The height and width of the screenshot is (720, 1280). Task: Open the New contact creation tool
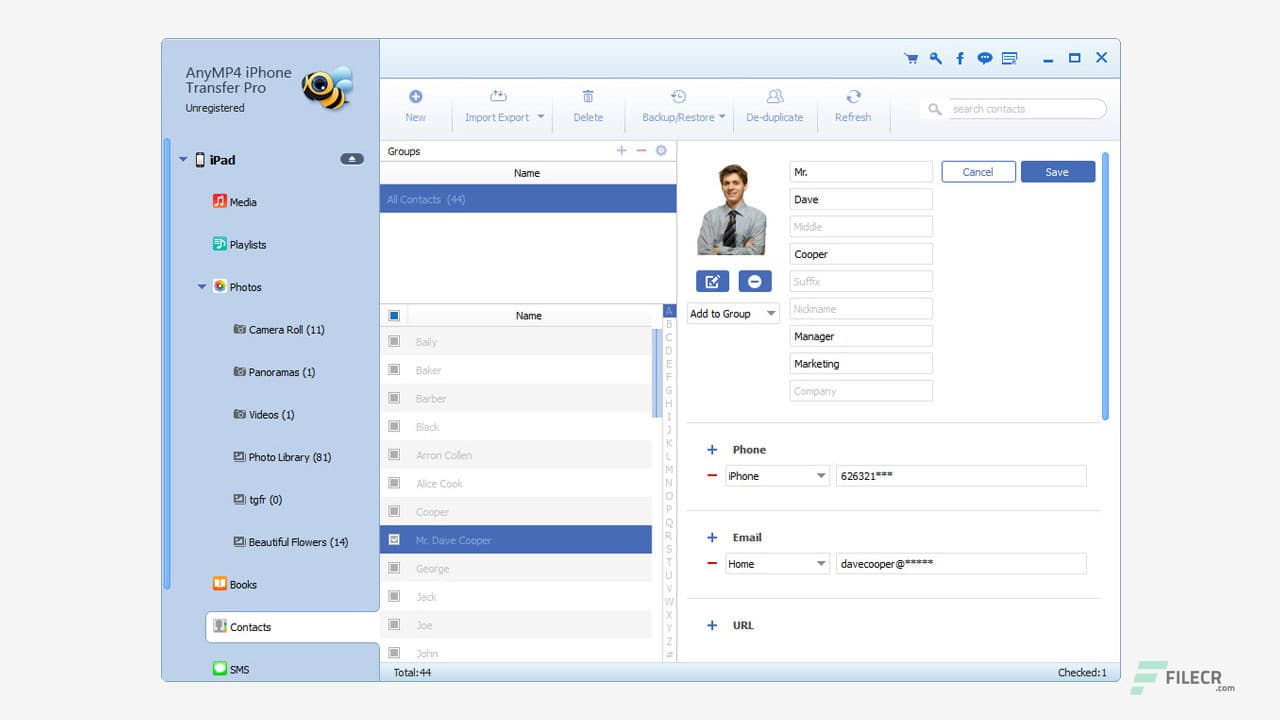coord(415,104)
